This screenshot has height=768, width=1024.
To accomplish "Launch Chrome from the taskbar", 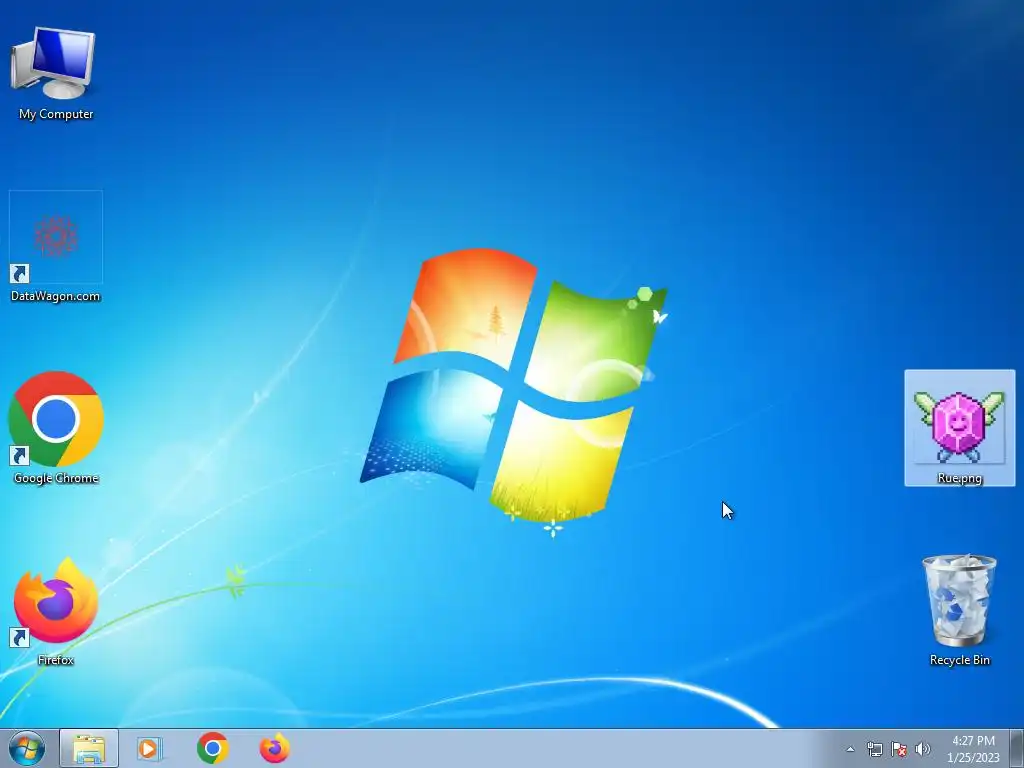I will click(212, 748).
